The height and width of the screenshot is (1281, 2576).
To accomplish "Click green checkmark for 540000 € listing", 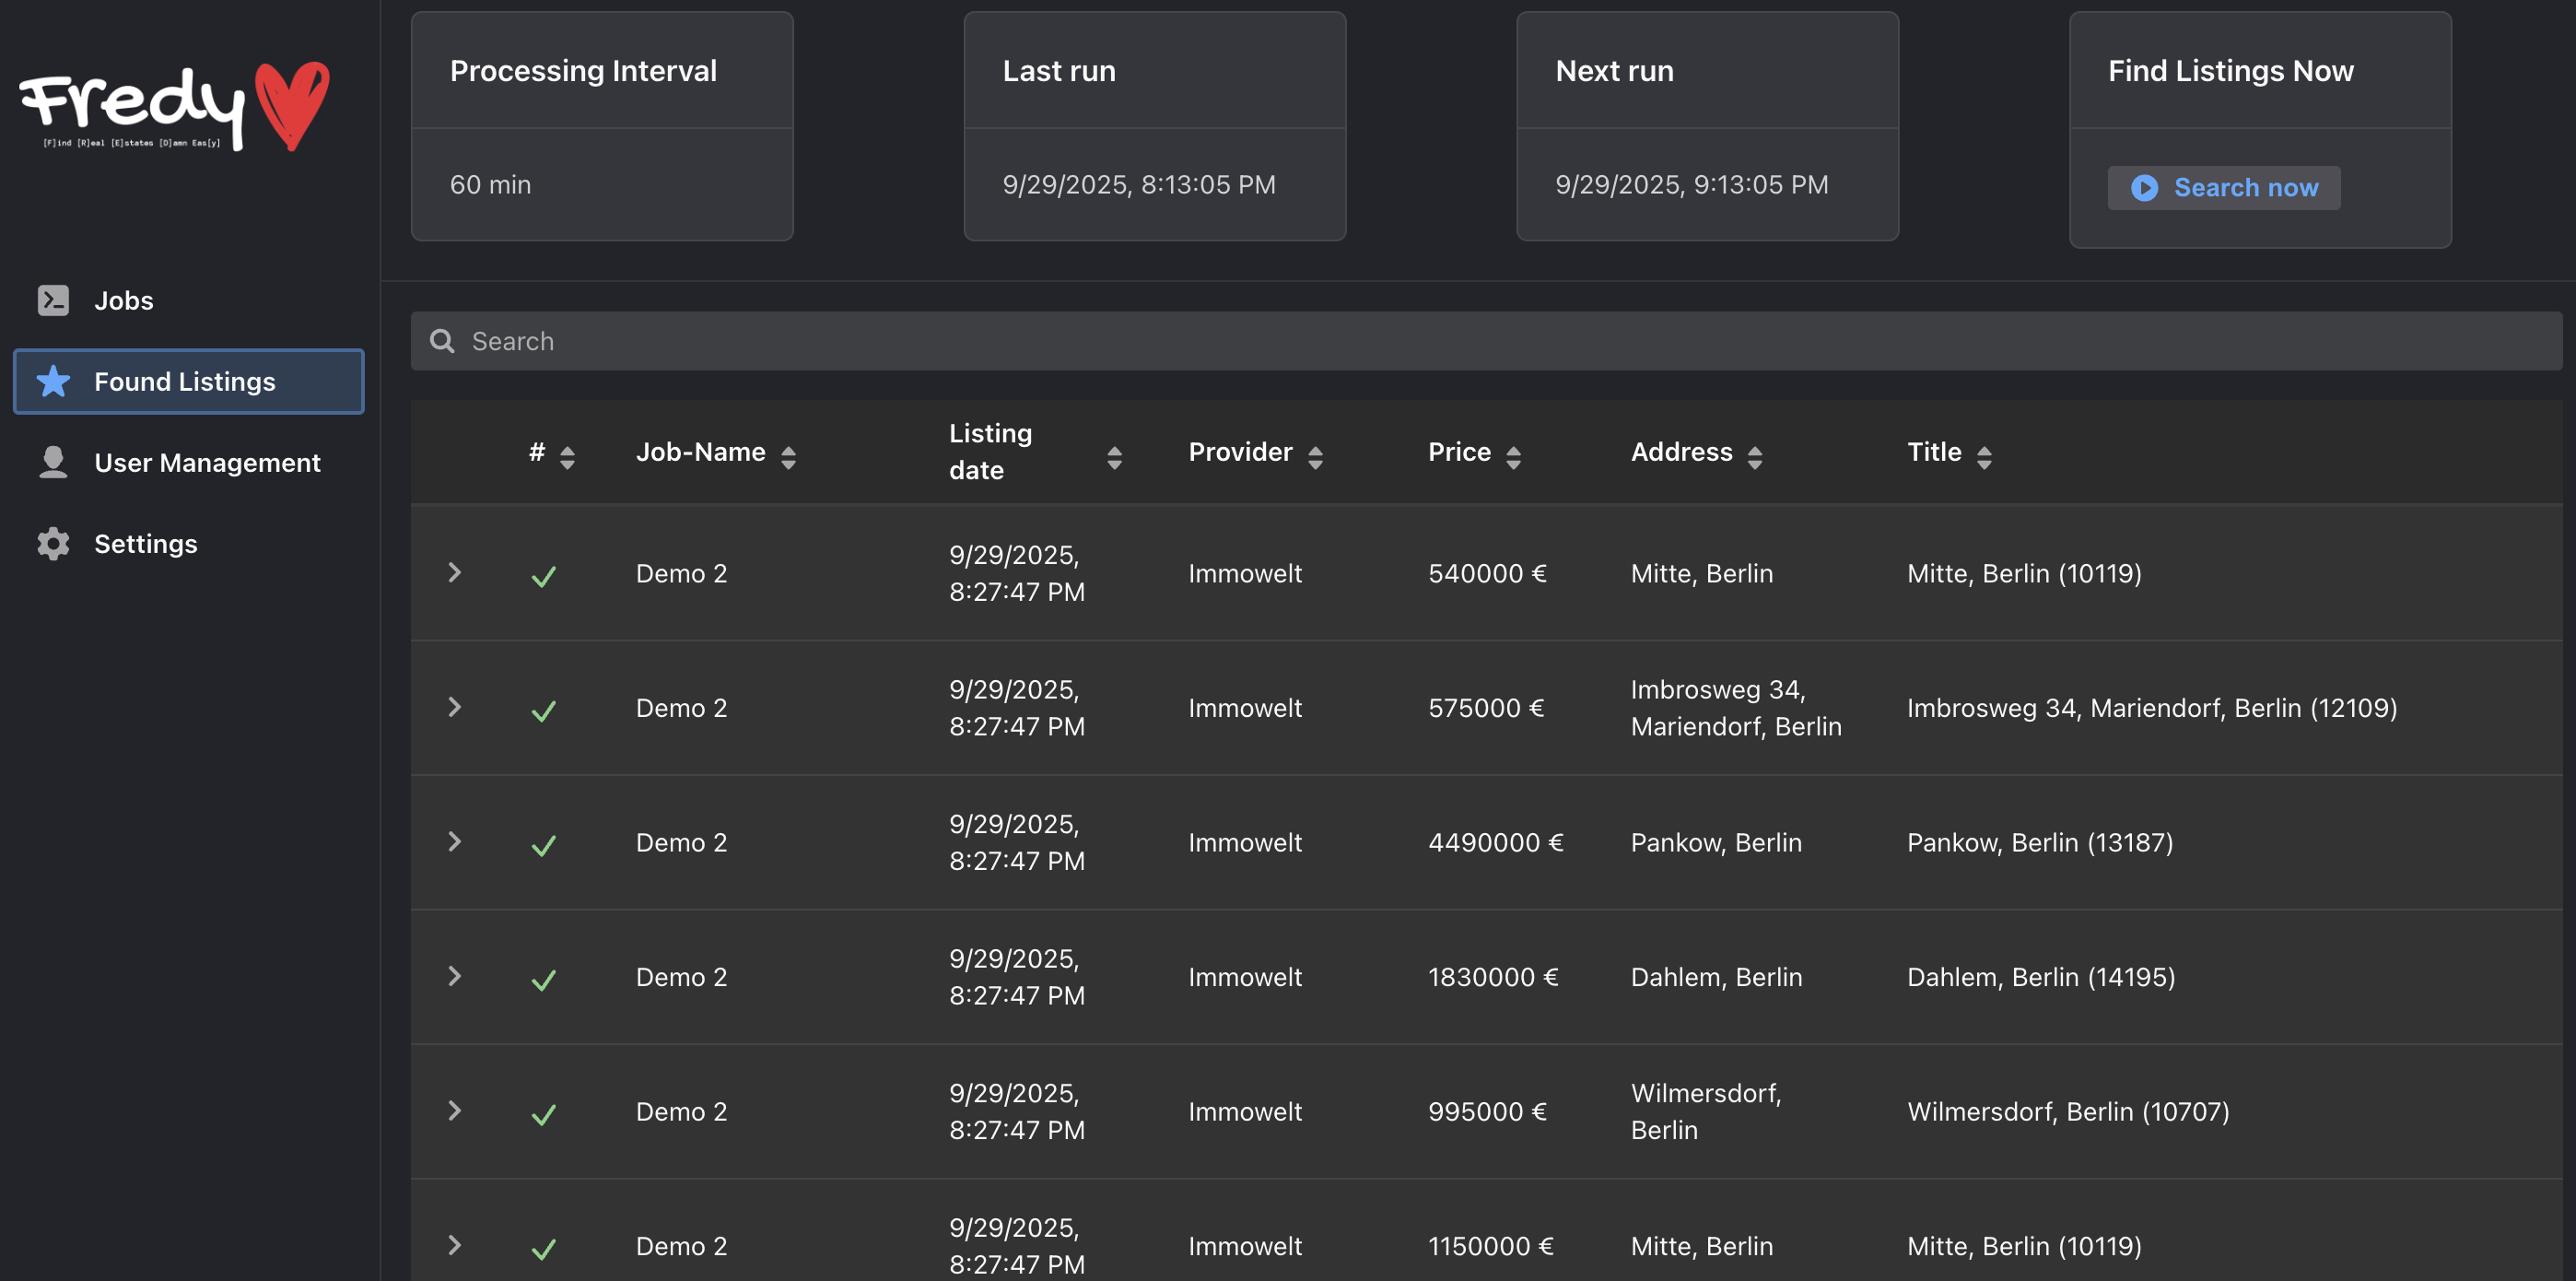I will coord(543,575).
